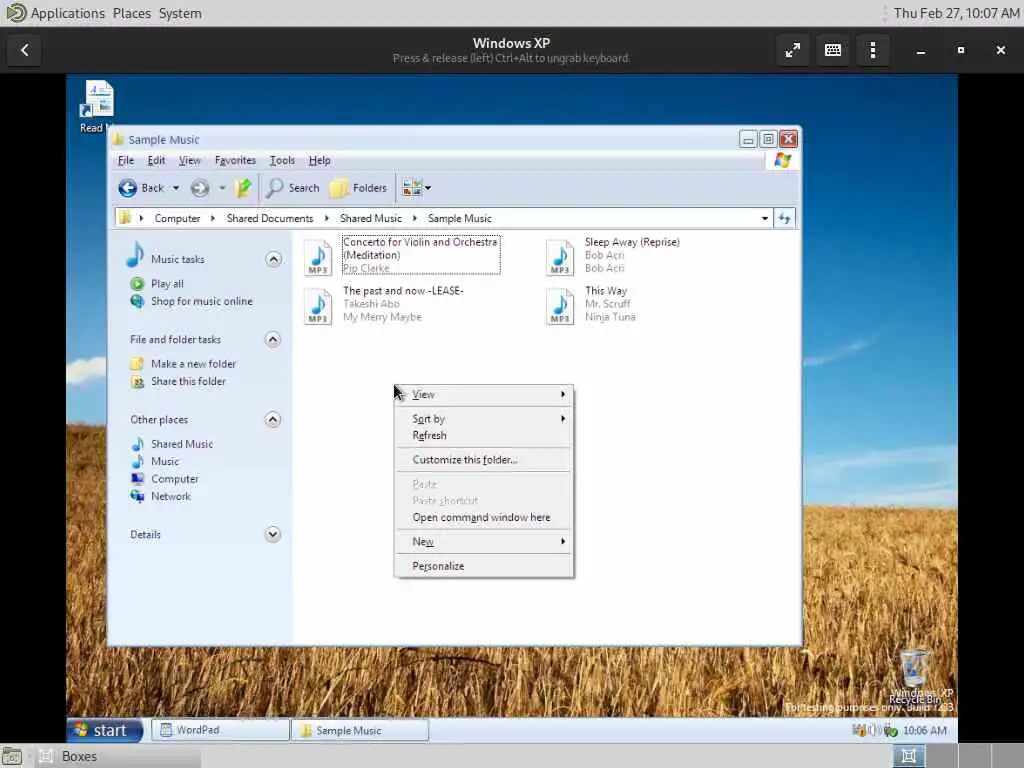Choose Customize this folder in context menu

click(484, 460)
